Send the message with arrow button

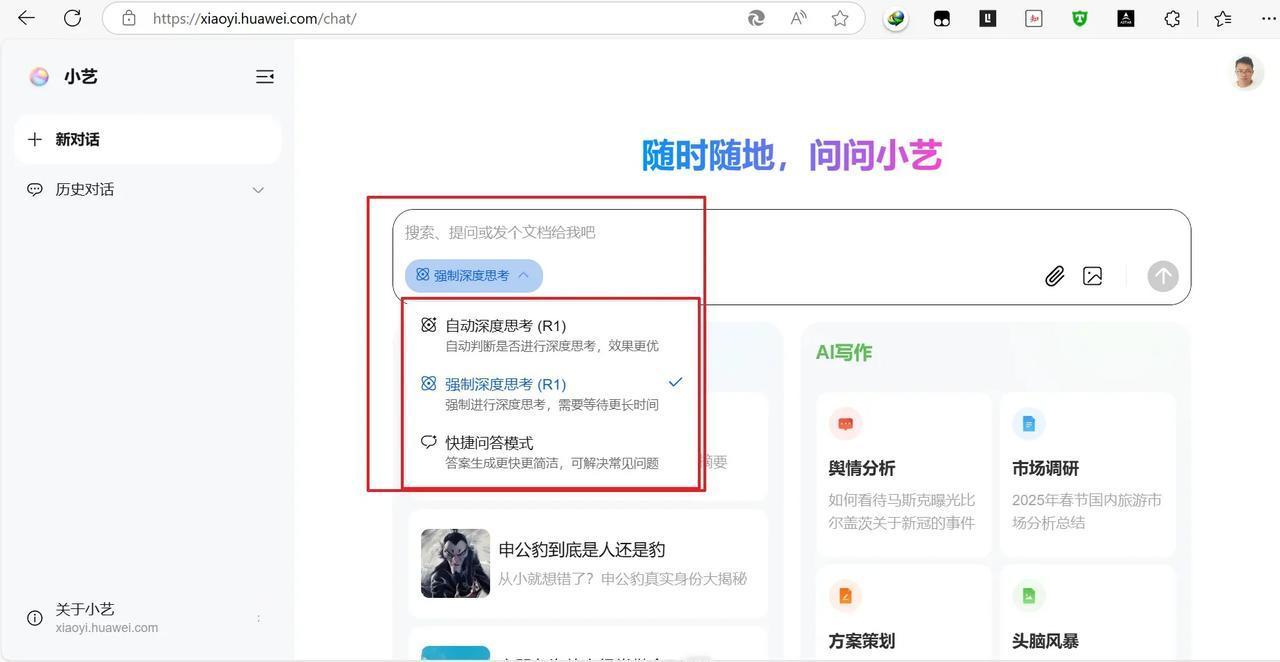point(1163,276)
